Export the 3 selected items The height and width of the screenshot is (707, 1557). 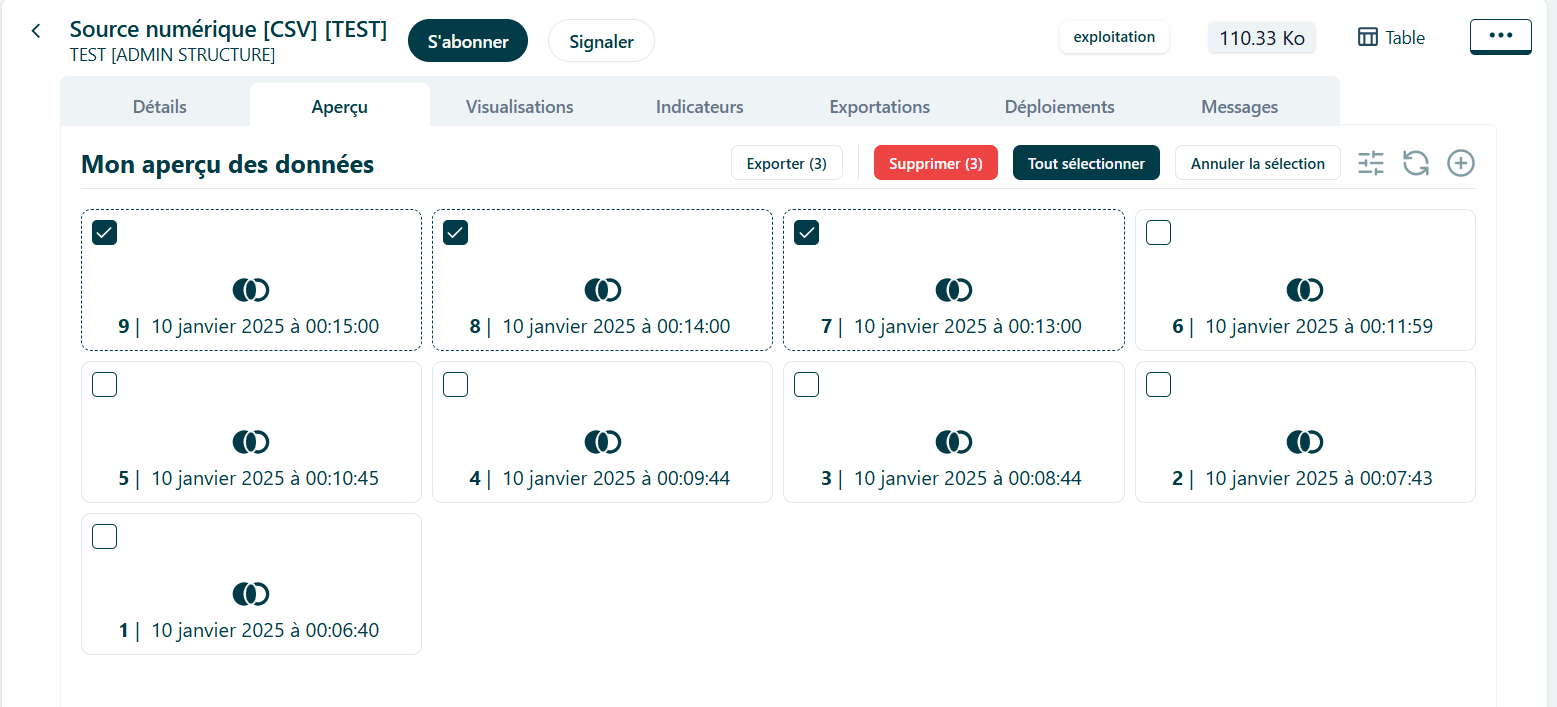coord(787,163)
